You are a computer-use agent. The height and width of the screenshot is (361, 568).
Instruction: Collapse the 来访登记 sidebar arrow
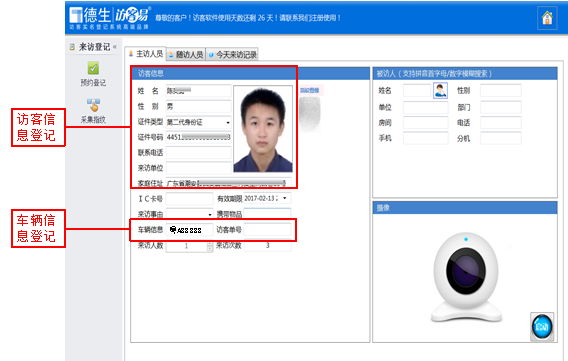[x=114, y=47]
